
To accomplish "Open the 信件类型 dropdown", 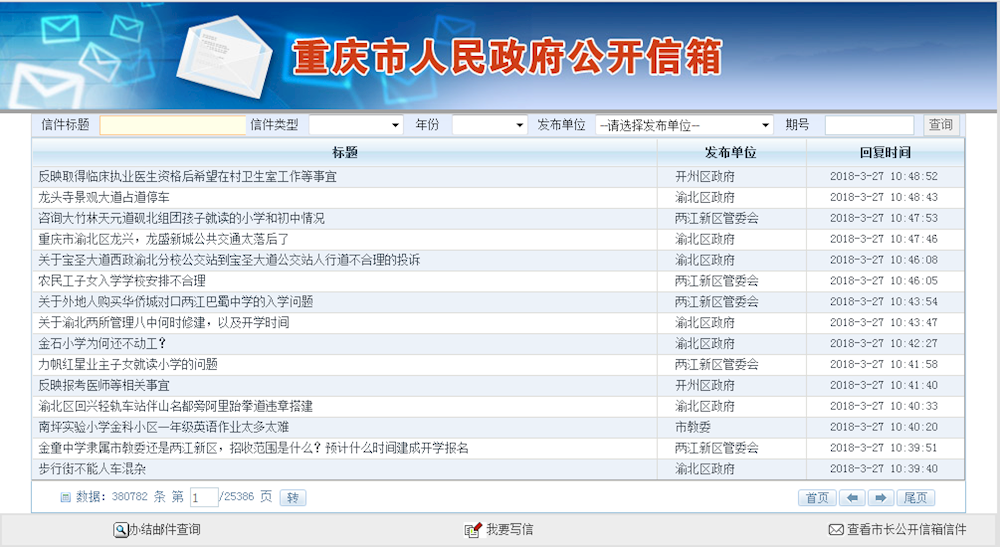I will click(355, 125).
